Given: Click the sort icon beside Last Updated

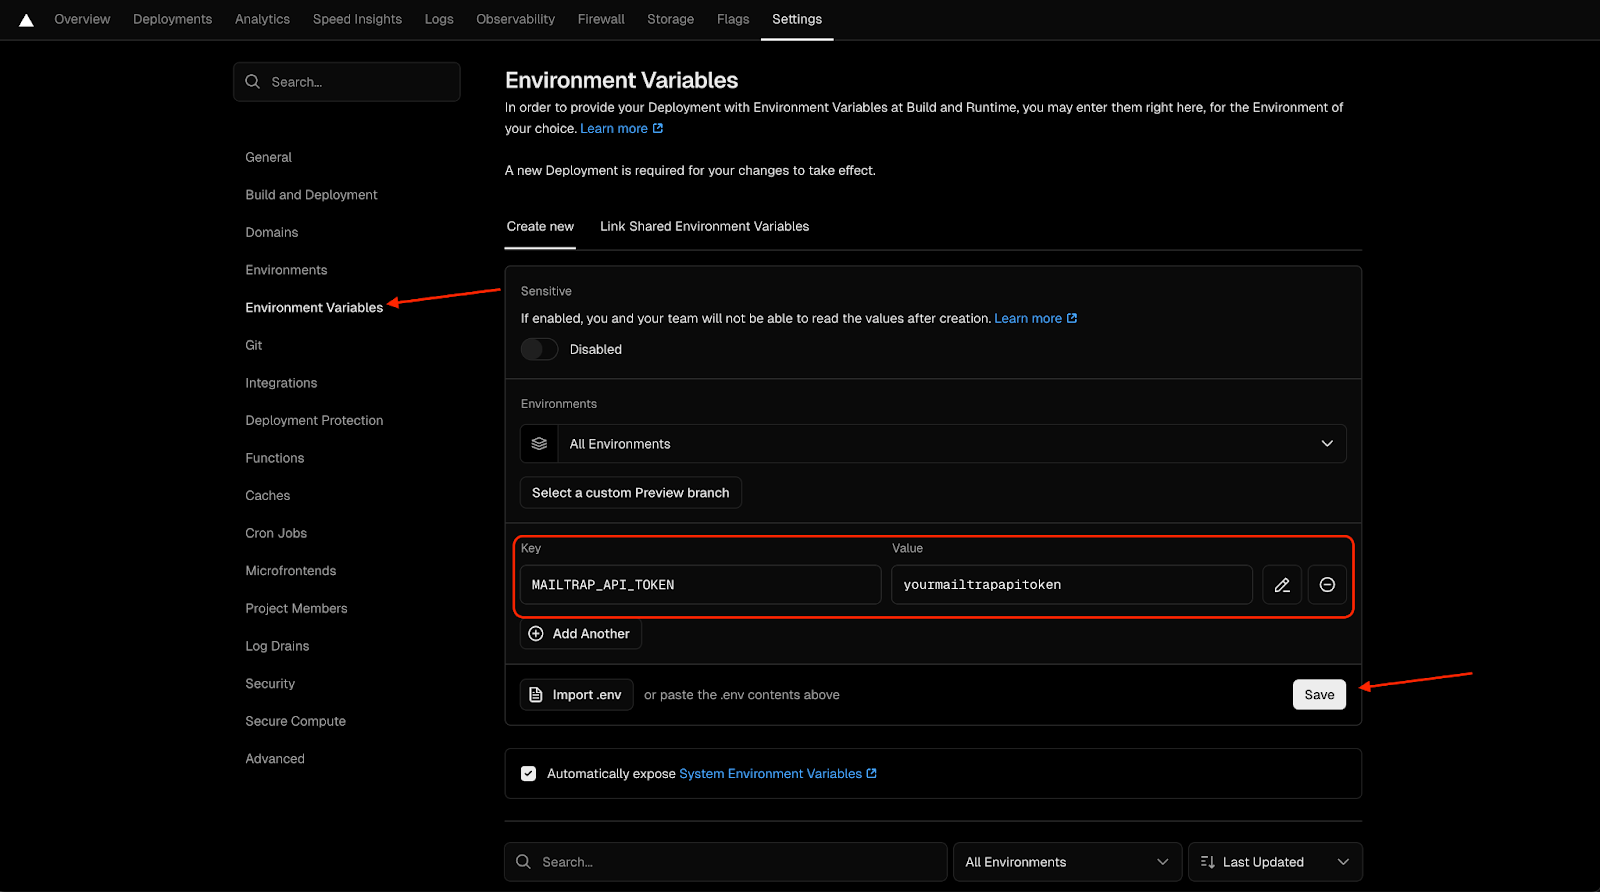Looking at the screenshot, I should [x=1207, y=862].
